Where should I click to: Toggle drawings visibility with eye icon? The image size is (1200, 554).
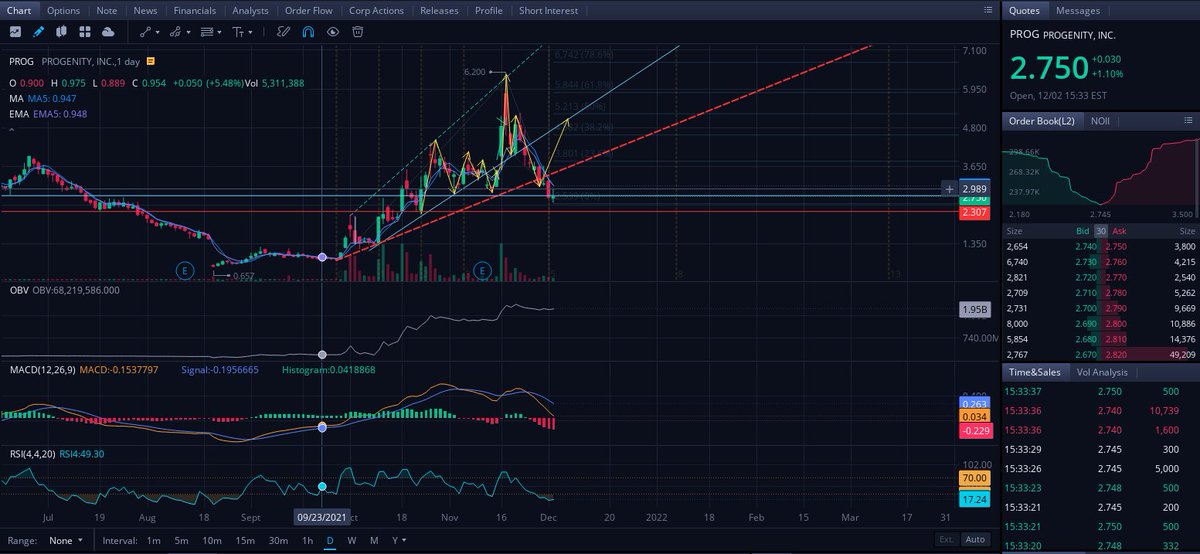pyautogui.click(x=333, y=31)
